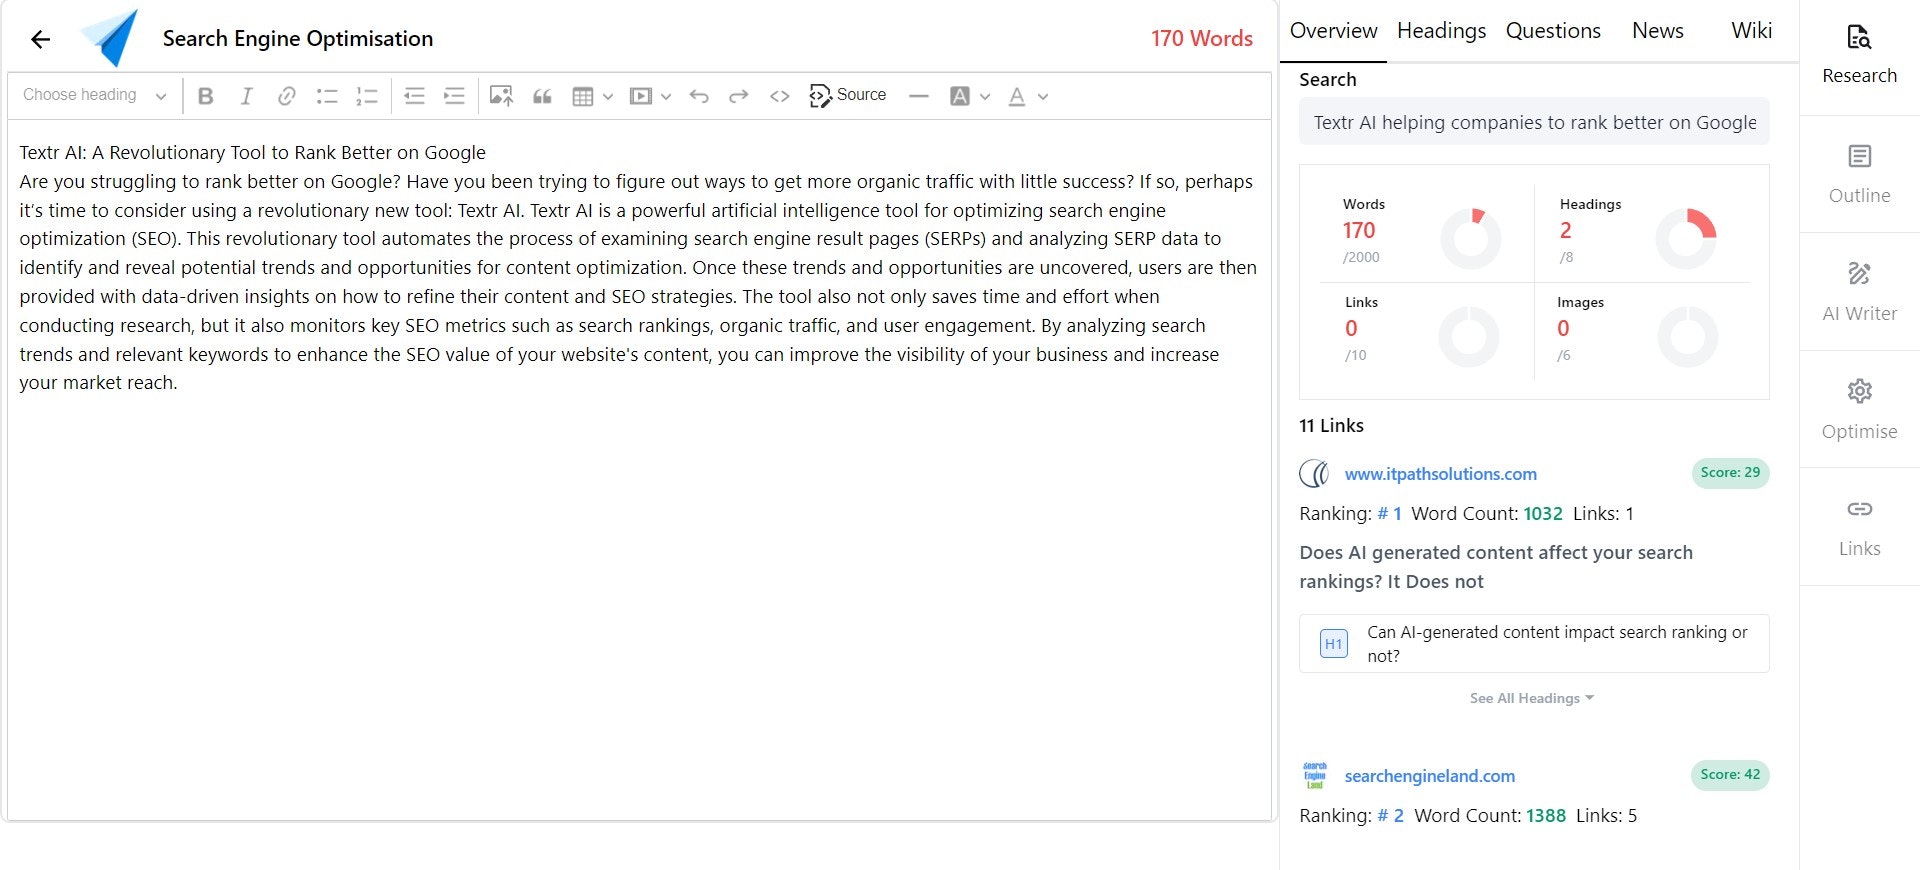Open the Research sidebar panel
1920x870 pixels.
1859,55
